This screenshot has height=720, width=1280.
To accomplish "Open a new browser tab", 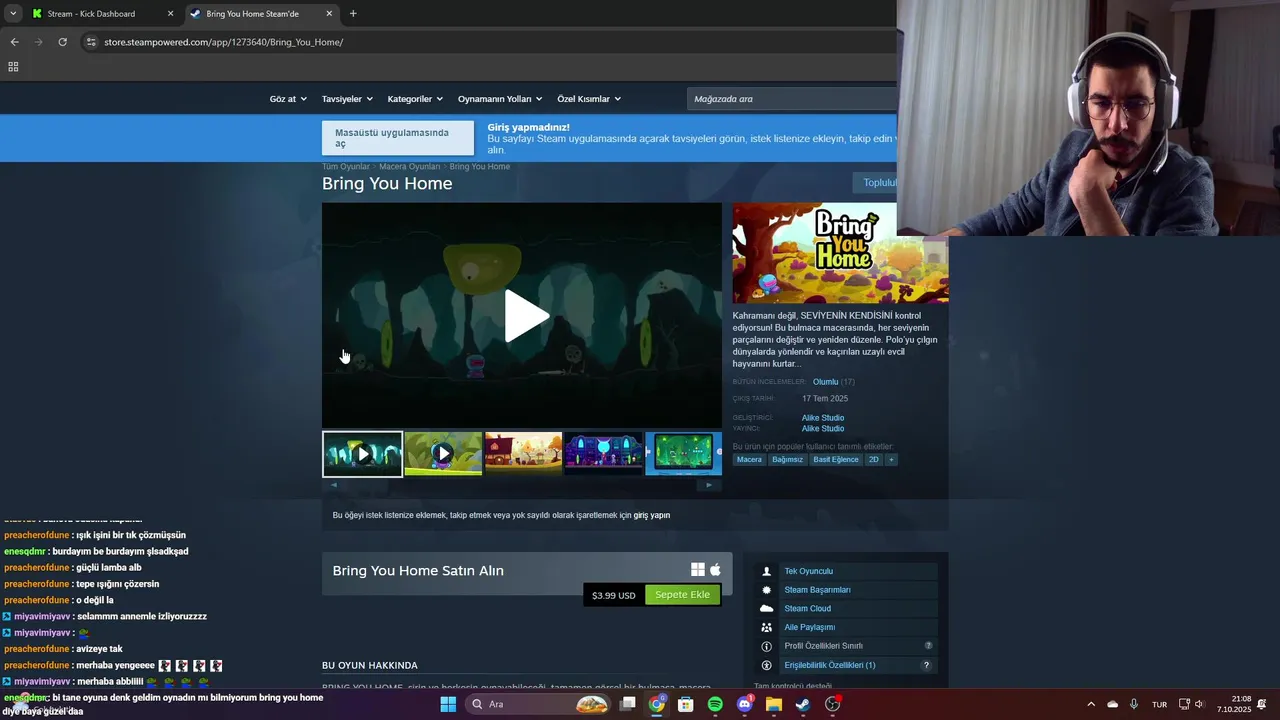I will coord(353,14).
